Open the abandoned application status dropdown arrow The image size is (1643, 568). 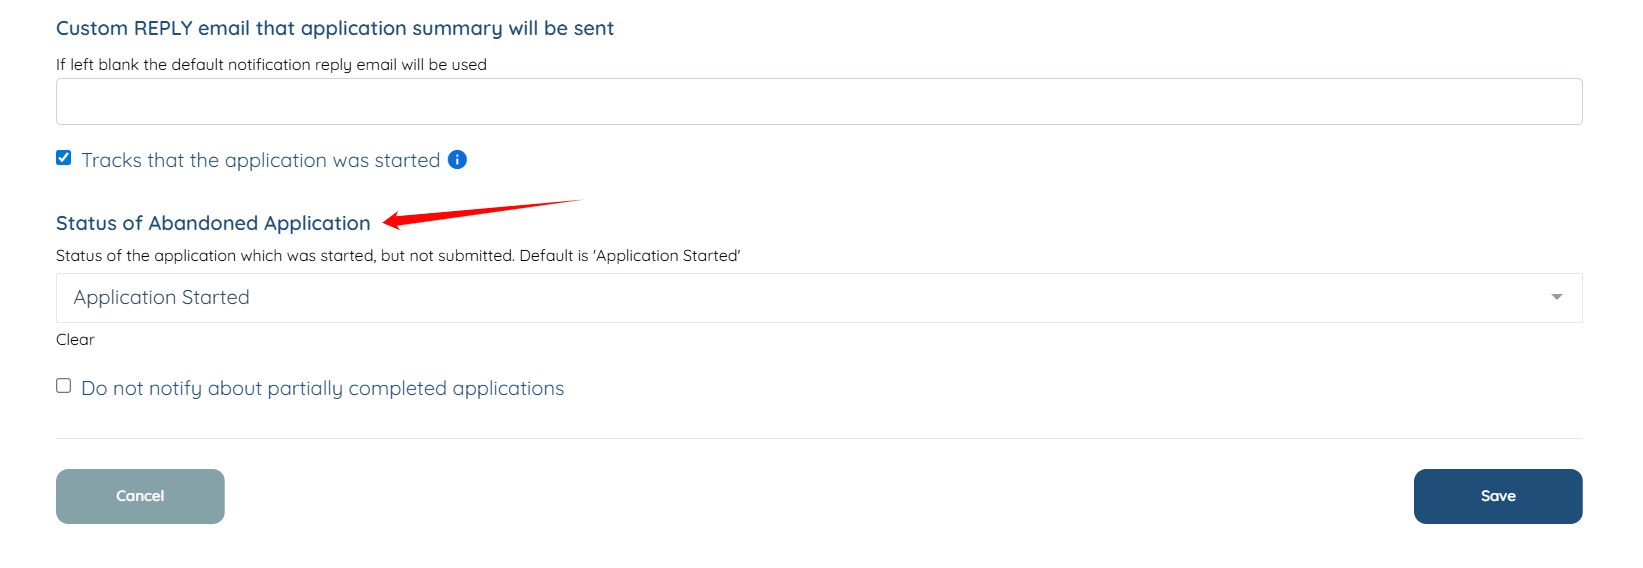(x=1556, y=297)
